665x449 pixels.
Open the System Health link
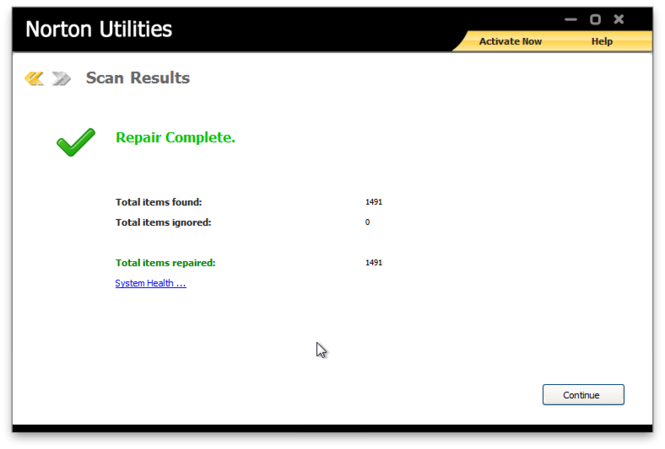[151, 283]
